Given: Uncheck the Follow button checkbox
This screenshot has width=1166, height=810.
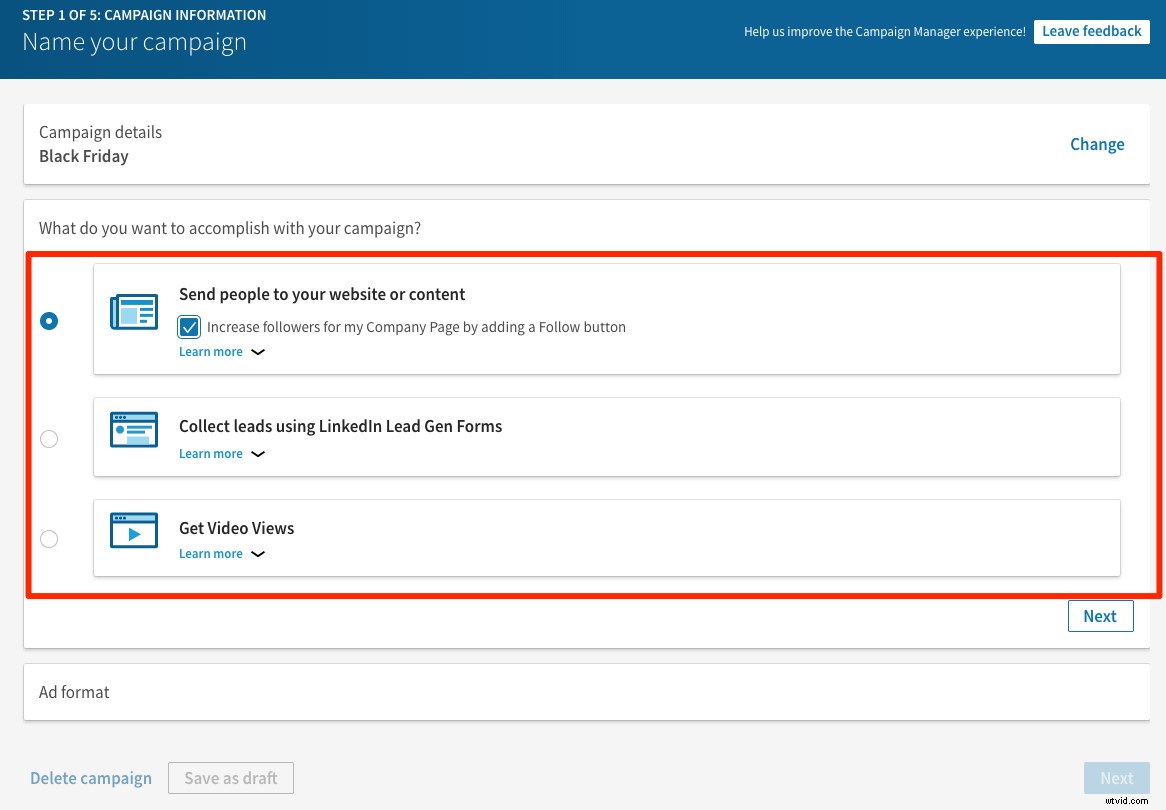Looking at the screenshot, I should click(189, 326).
